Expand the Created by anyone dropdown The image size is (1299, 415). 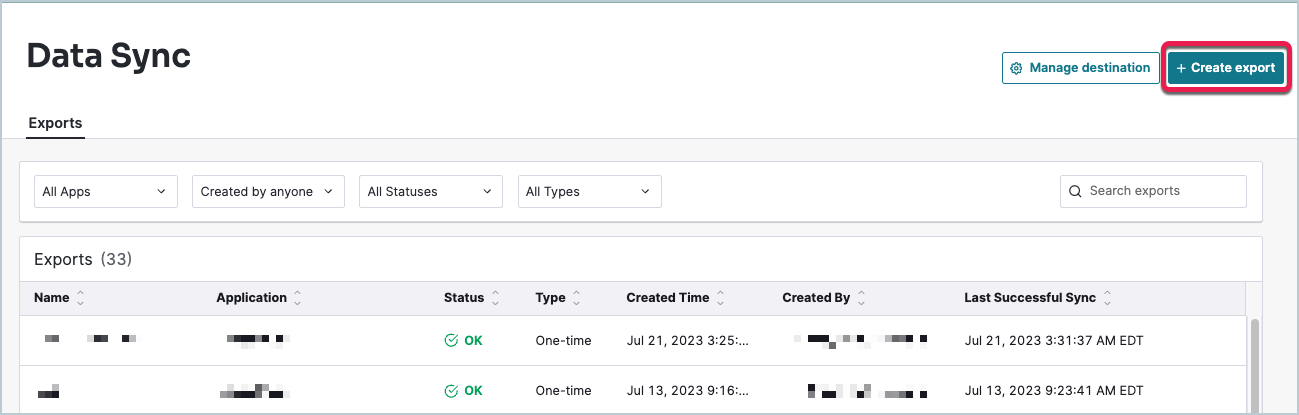pos(267,191)
